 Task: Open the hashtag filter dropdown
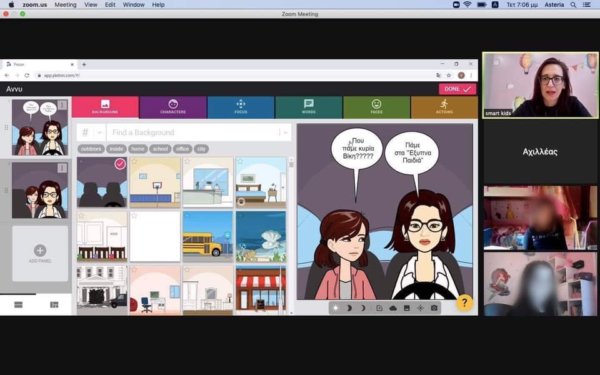click(91, 132)
